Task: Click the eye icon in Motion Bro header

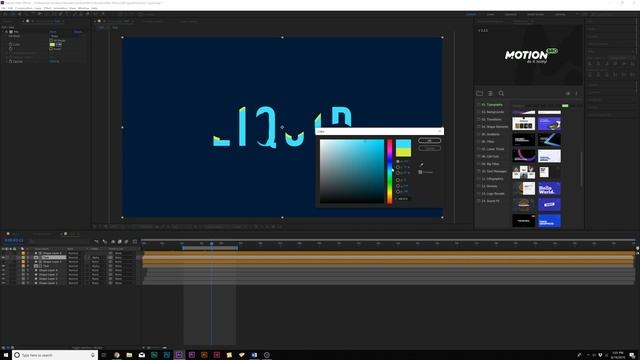Action: click(568, 93)
